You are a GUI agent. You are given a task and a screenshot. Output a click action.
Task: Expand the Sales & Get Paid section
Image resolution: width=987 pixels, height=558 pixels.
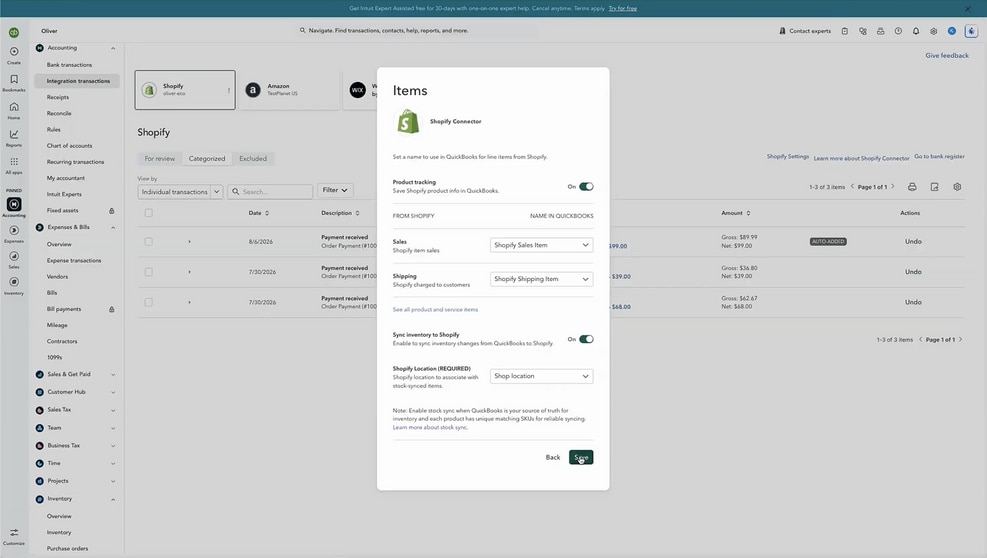[x=113, y=375]
